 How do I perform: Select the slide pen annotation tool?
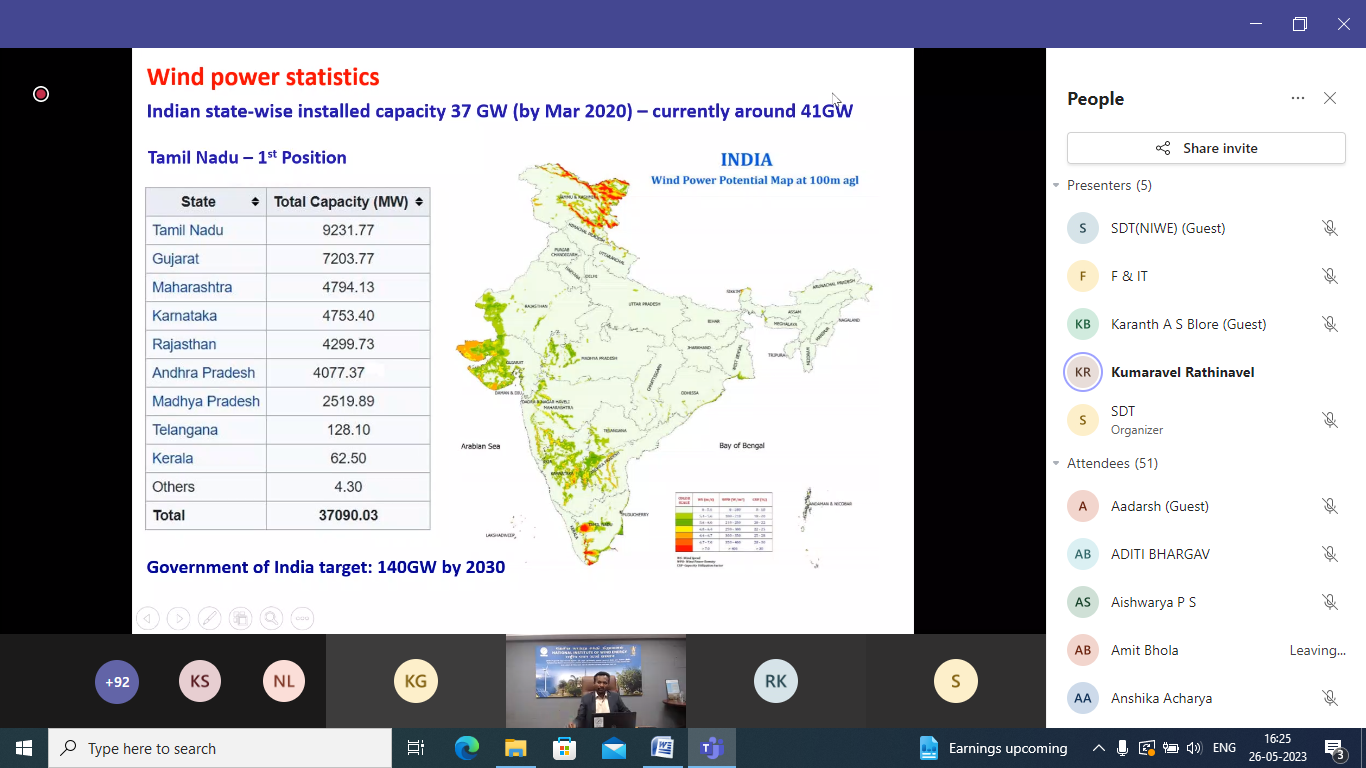pyautogui.click(x=209, y=619)
